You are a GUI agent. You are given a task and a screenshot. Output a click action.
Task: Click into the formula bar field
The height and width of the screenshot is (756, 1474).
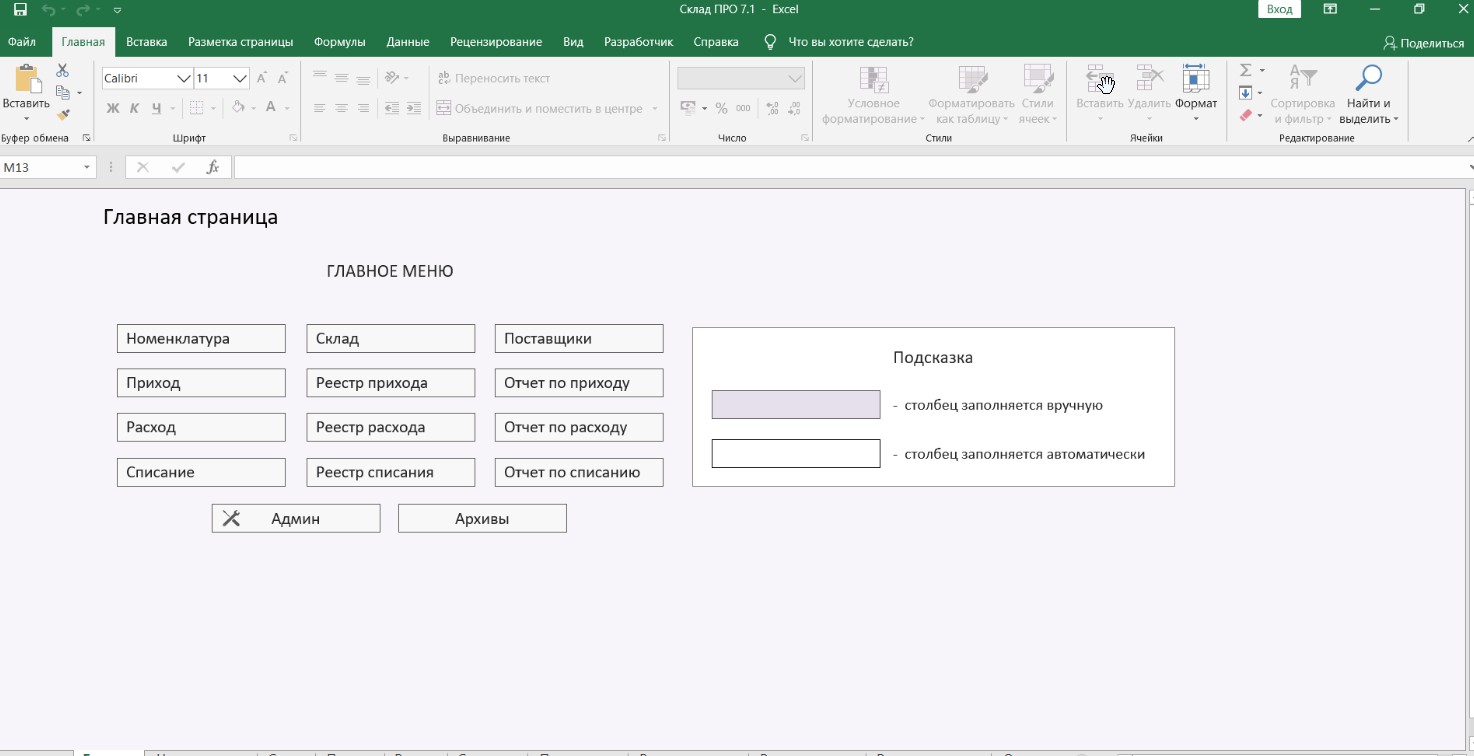click(850, 168)
